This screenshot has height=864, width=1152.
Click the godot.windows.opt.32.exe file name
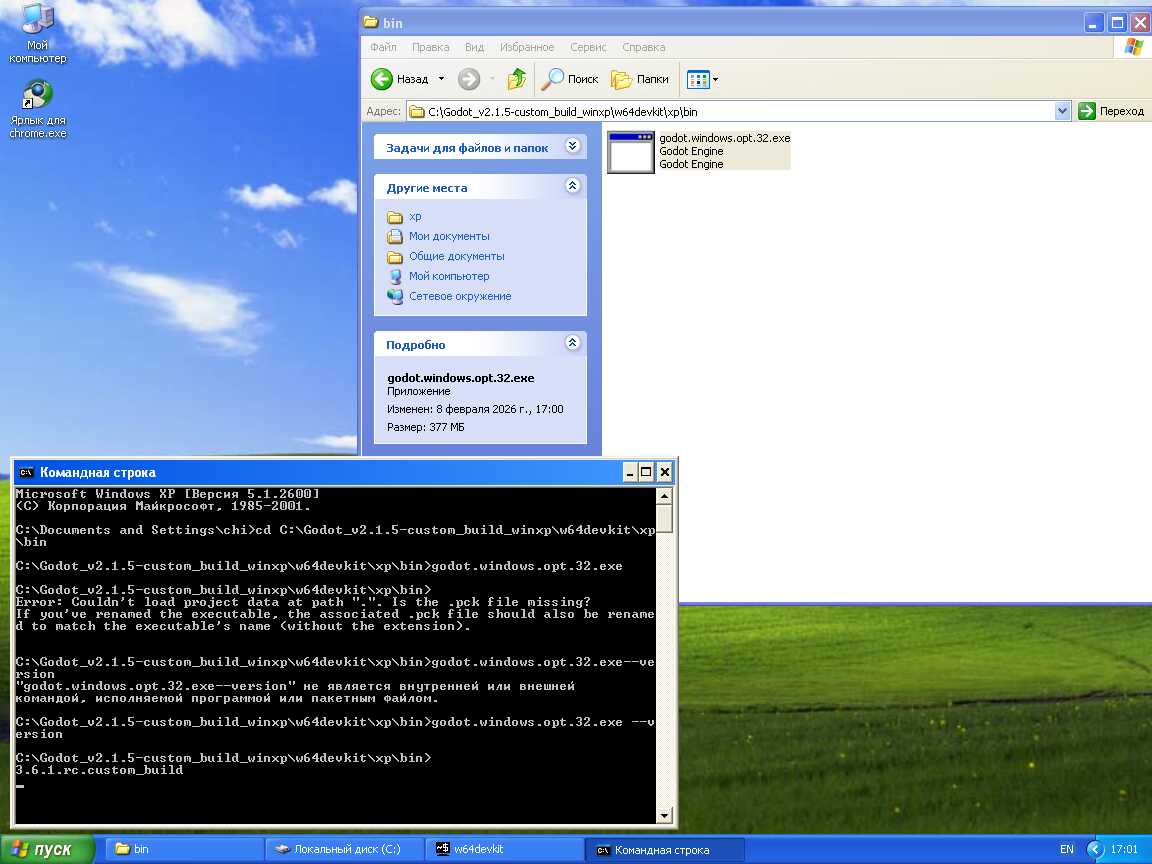pyautogui.click(x=724, y=138)
